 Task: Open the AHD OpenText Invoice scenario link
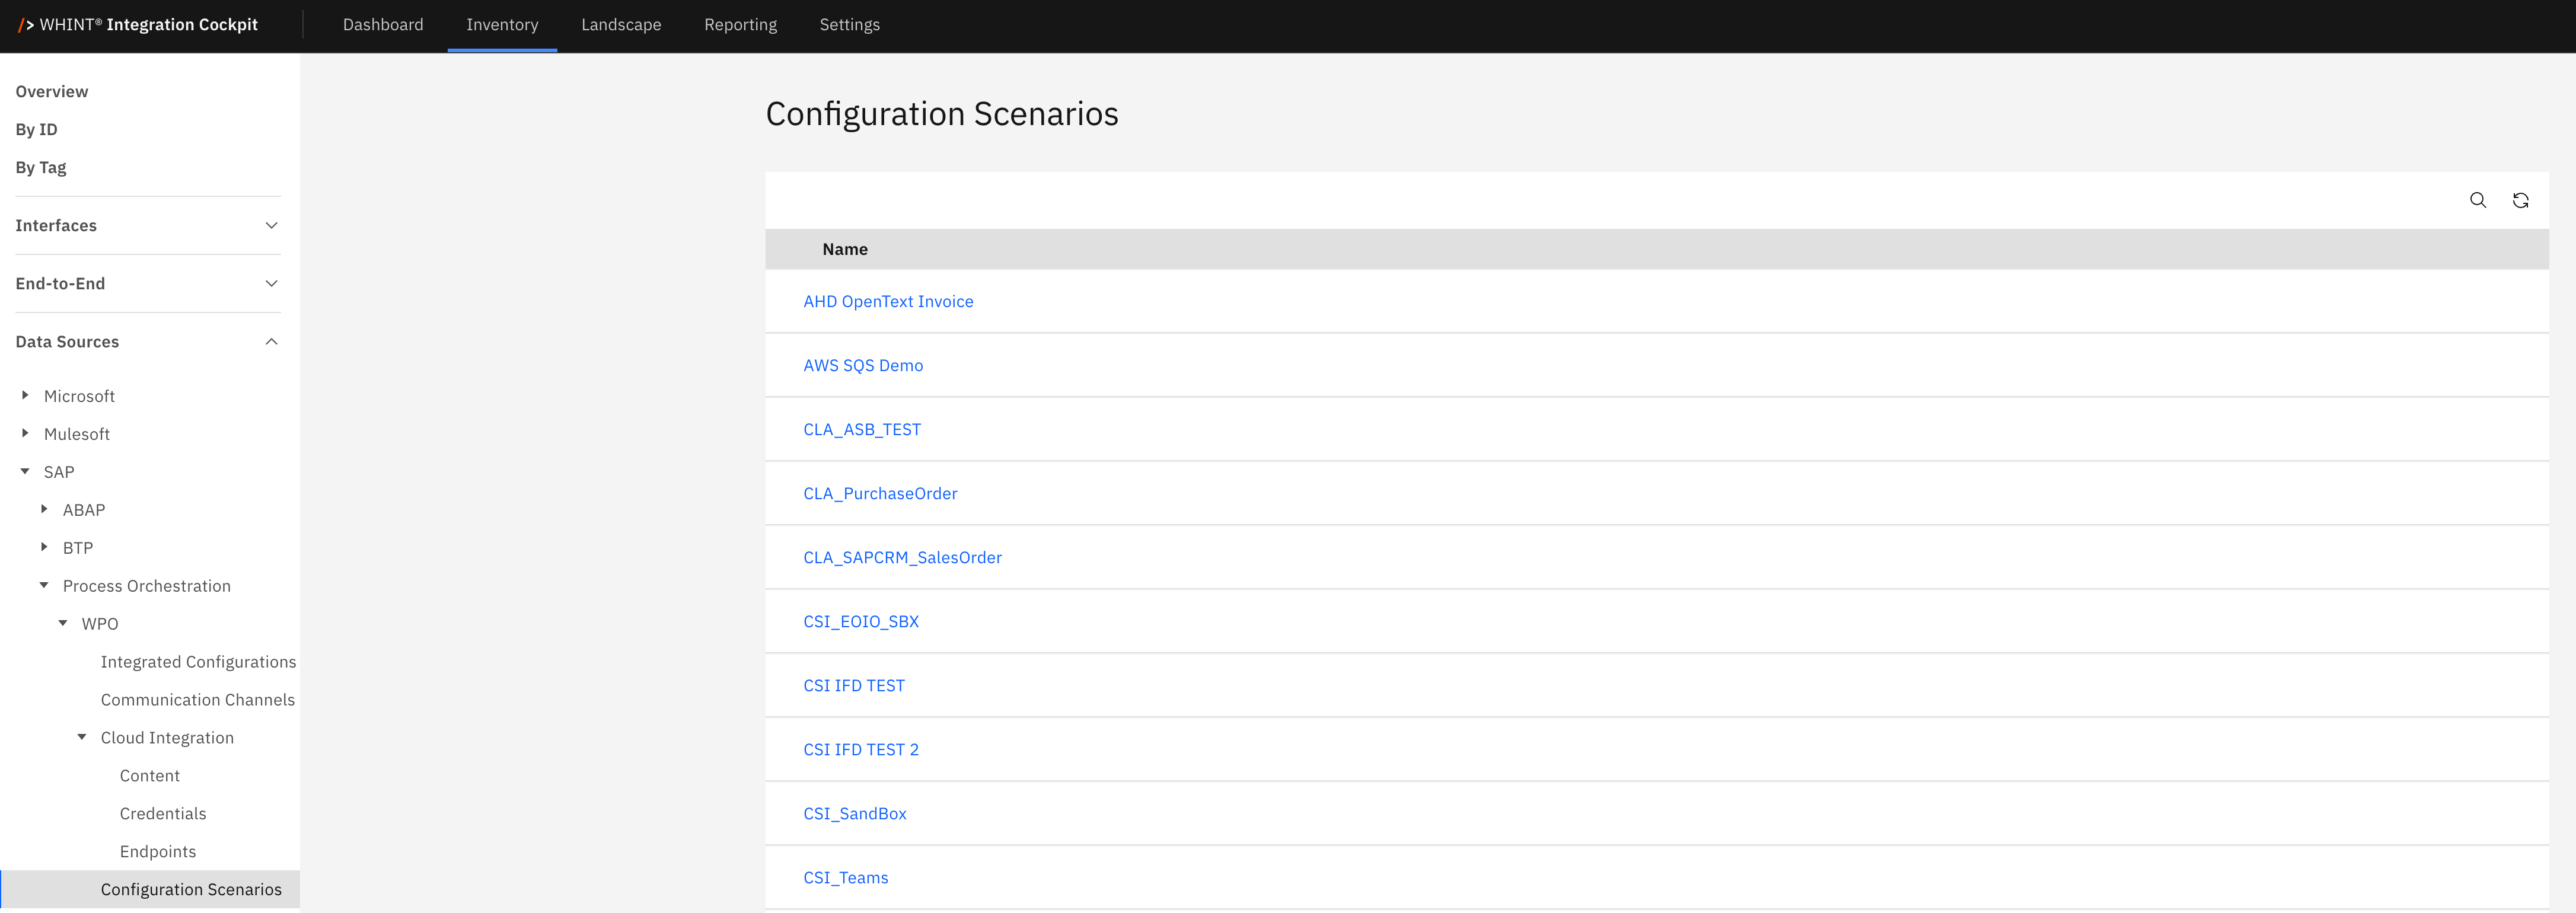point(888,302)
